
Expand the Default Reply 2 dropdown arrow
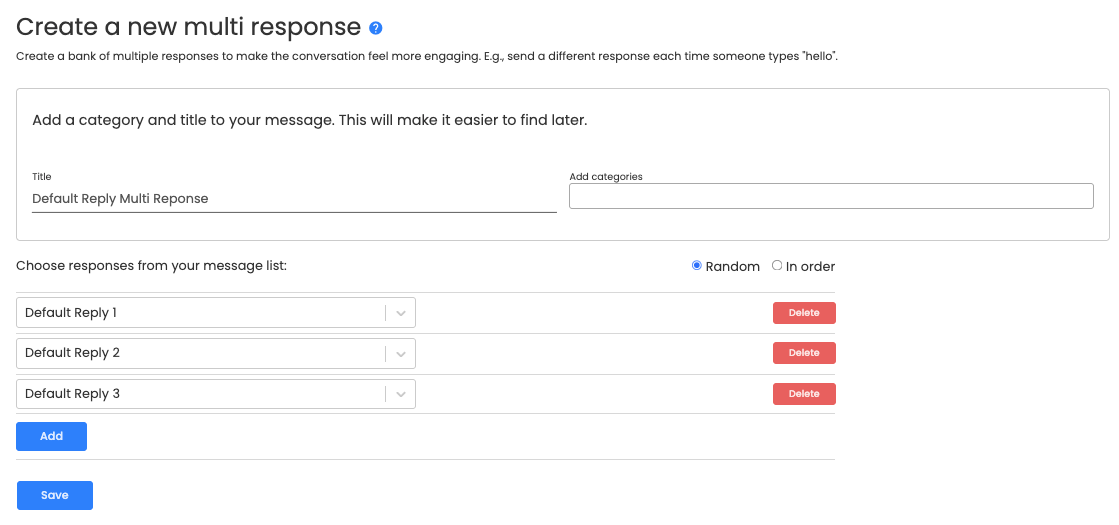point(401,353)
